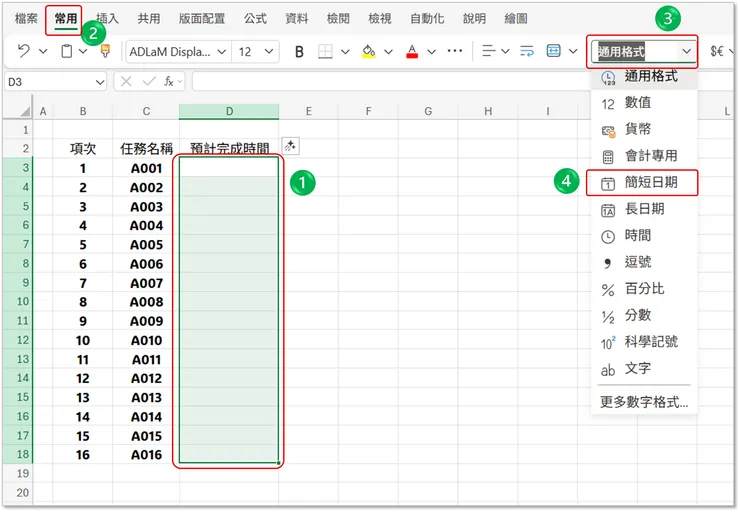
Task: Click the $€ currency format icon
Action: point(717,51)
